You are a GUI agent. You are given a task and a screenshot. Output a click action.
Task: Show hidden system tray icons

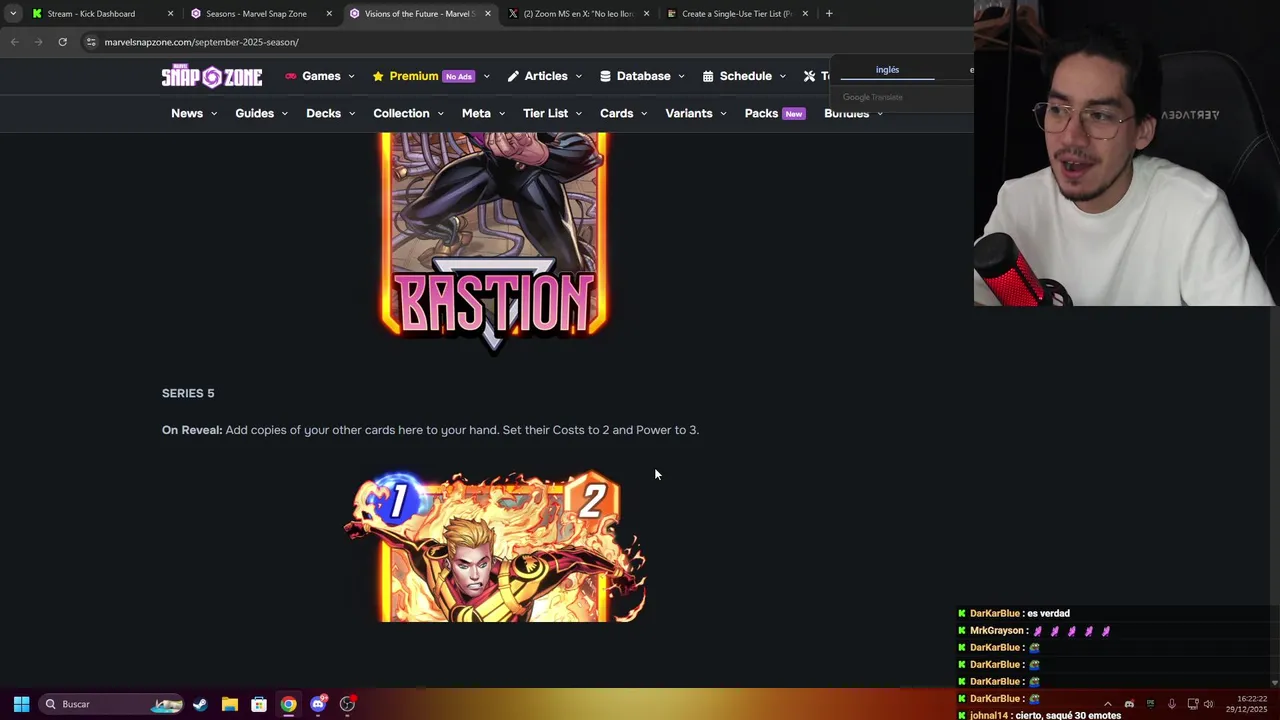coord(1107,704)
